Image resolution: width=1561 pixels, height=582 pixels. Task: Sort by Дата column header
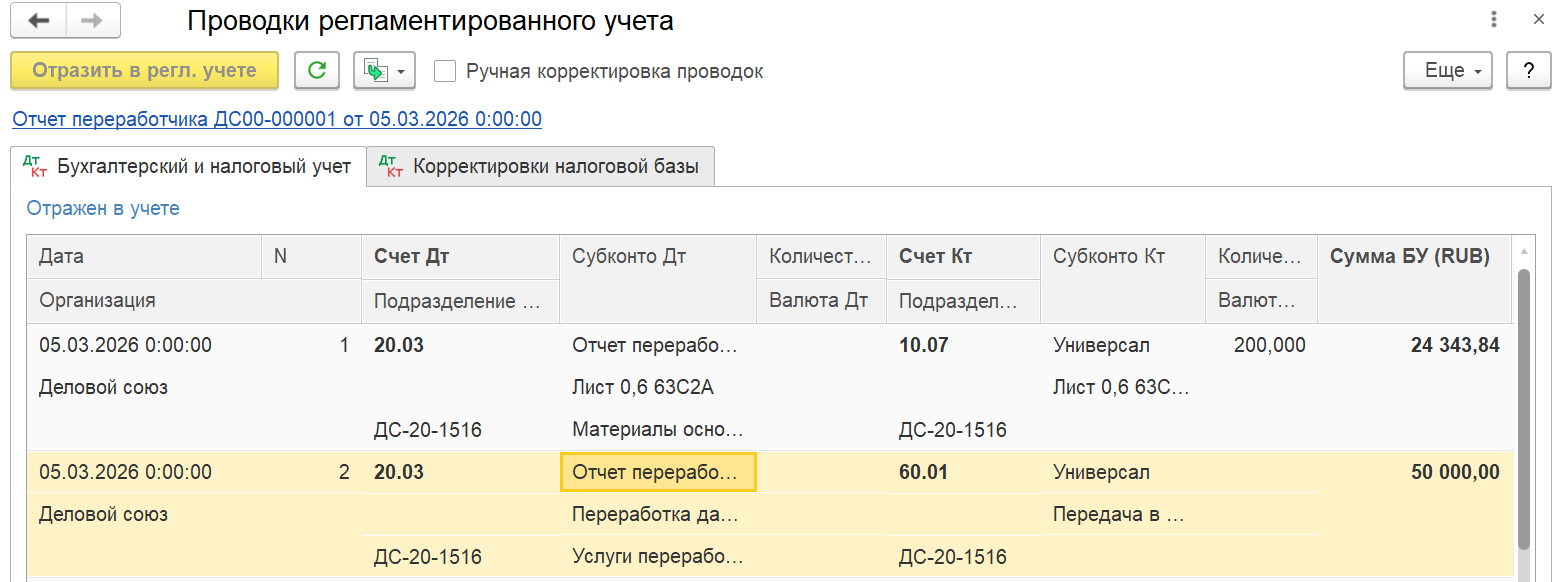pyautogui.click(x=144, y=257)
